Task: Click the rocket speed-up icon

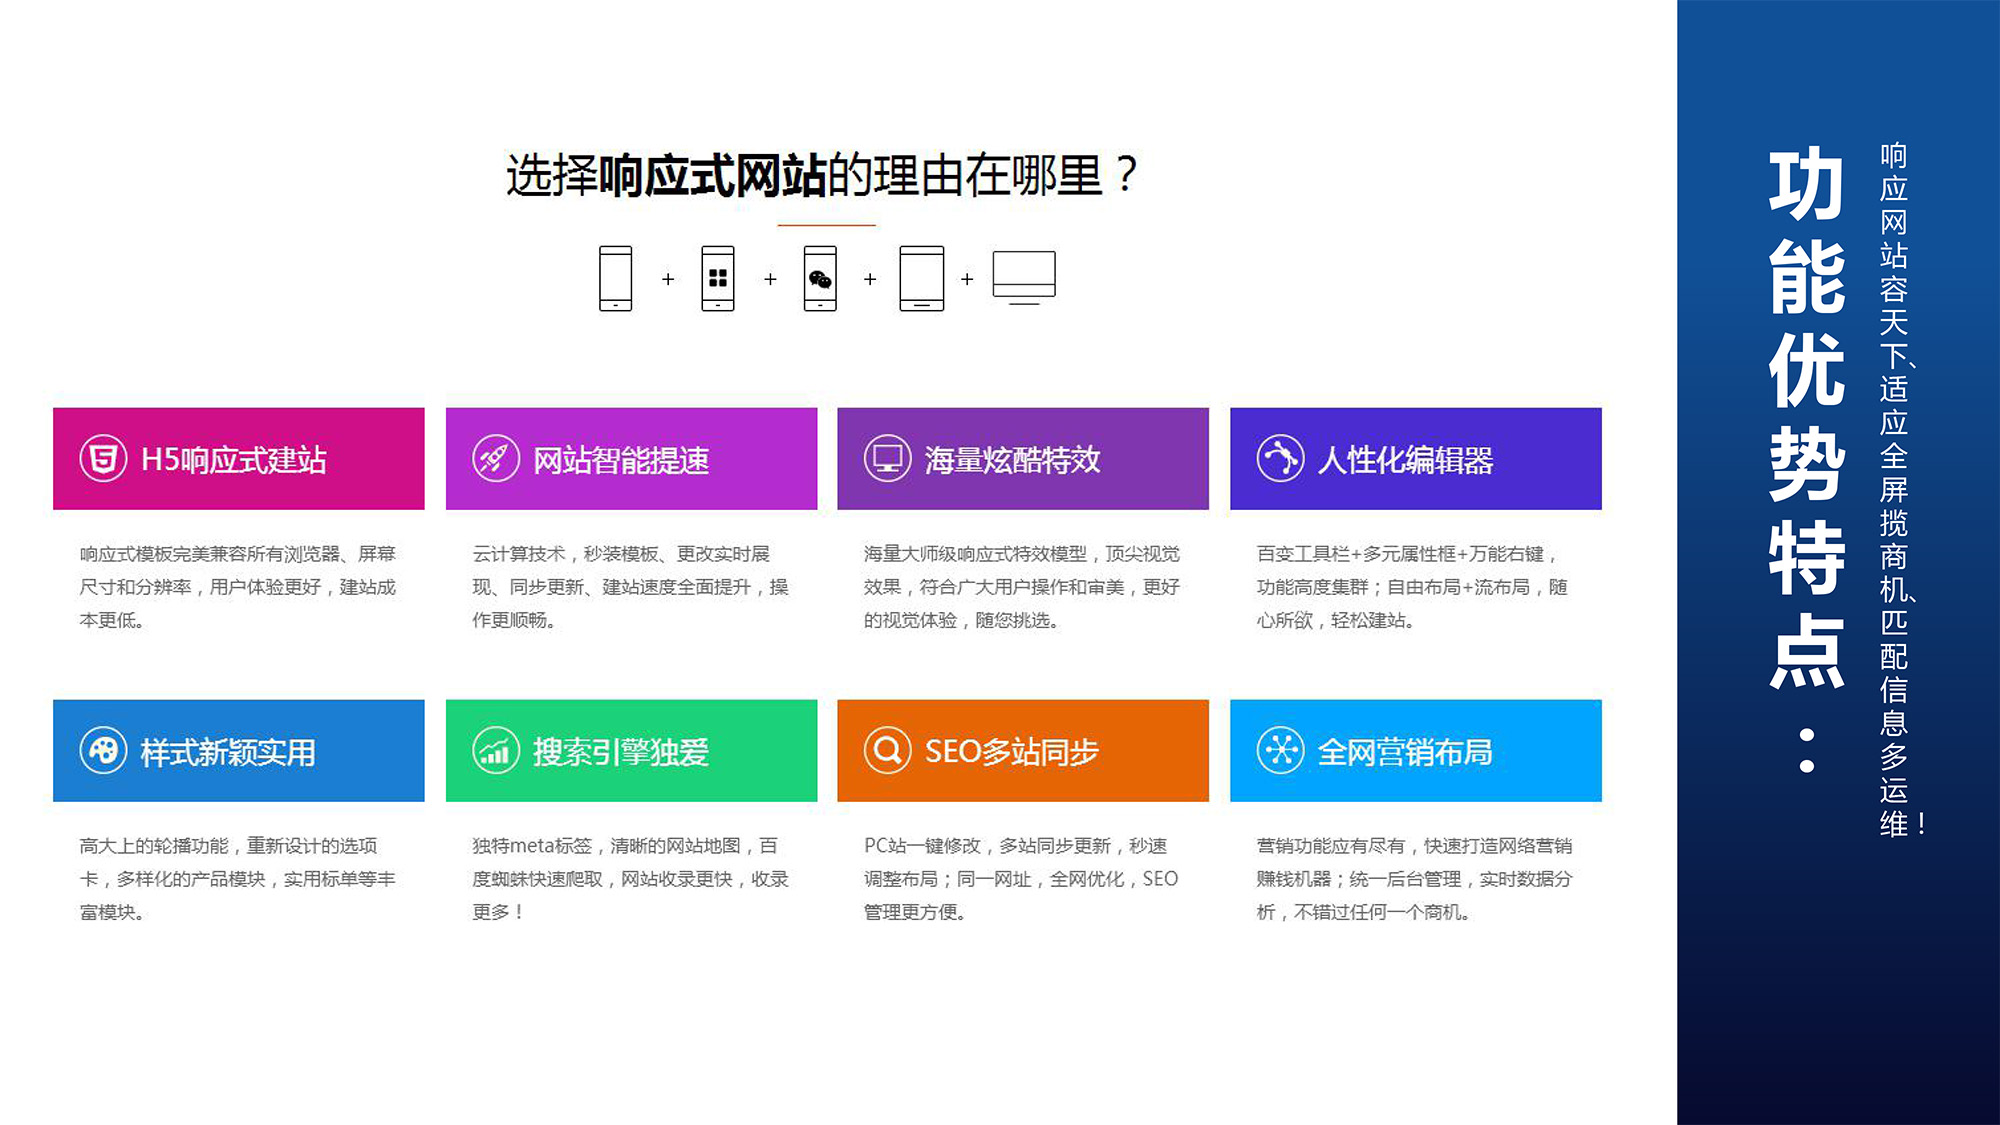Action: coord(496,459)
